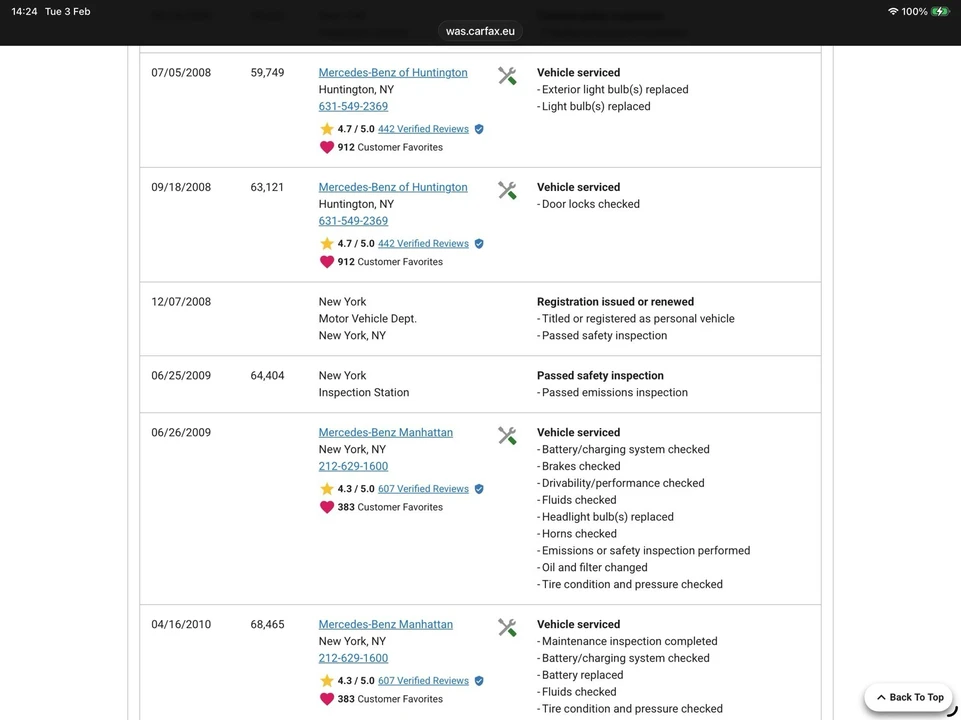Click the heart favorites icon in 07/05/2008 row
Screen dimensions: 961x720
click(327, 147)
